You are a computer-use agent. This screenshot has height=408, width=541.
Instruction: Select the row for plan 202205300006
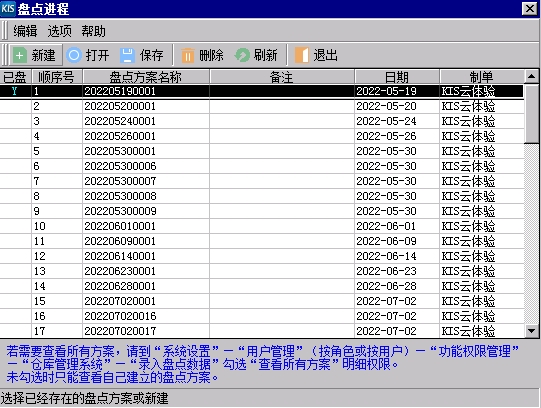(x=262, y=166)
